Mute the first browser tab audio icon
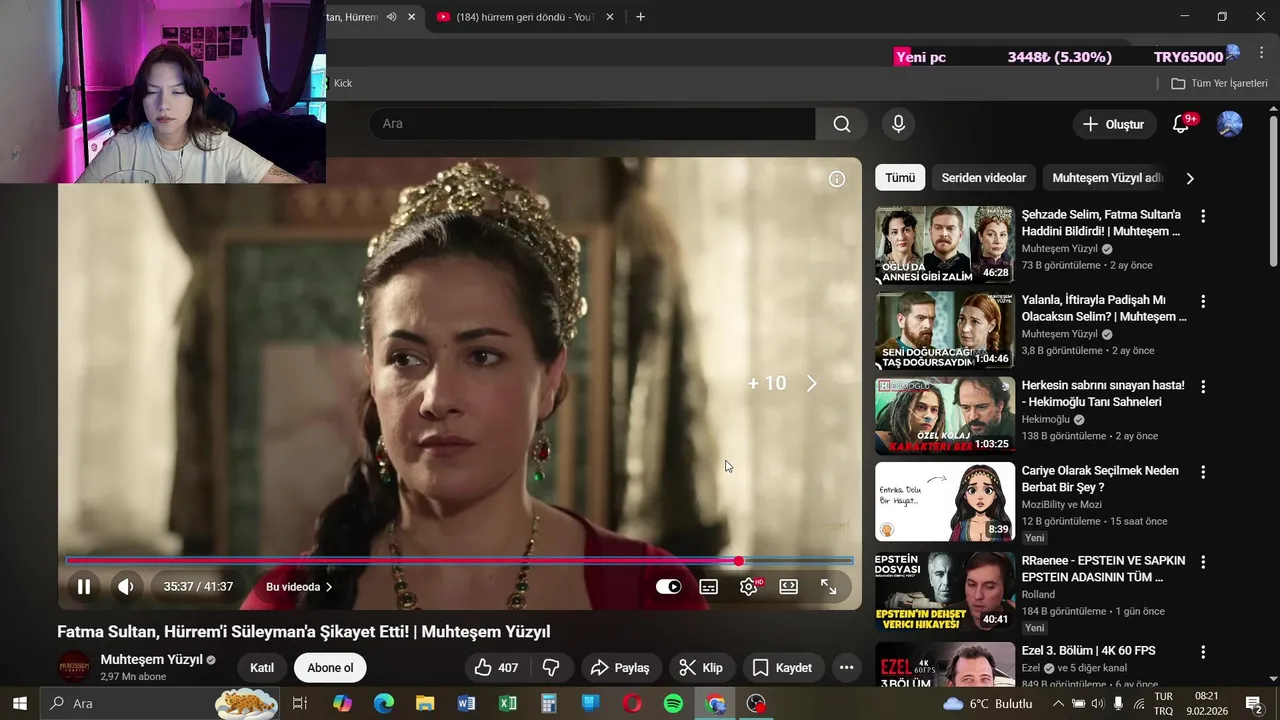Screen dimensions: 1280x720 tap(391, 17)
